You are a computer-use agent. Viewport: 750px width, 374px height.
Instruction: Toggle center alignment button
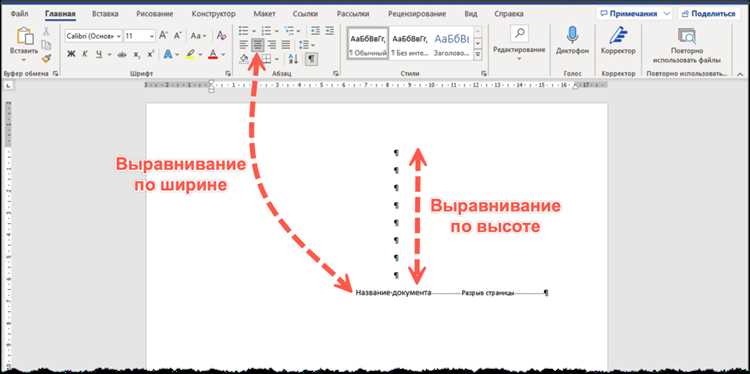pos(258,45)
